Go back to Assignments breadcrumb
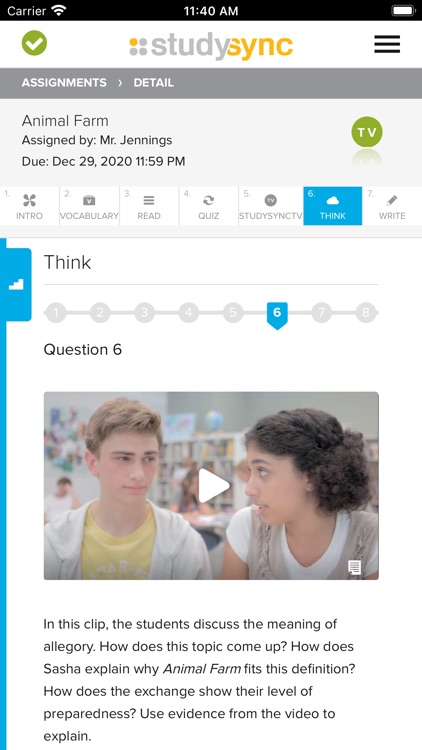 (x=64, y=83)
